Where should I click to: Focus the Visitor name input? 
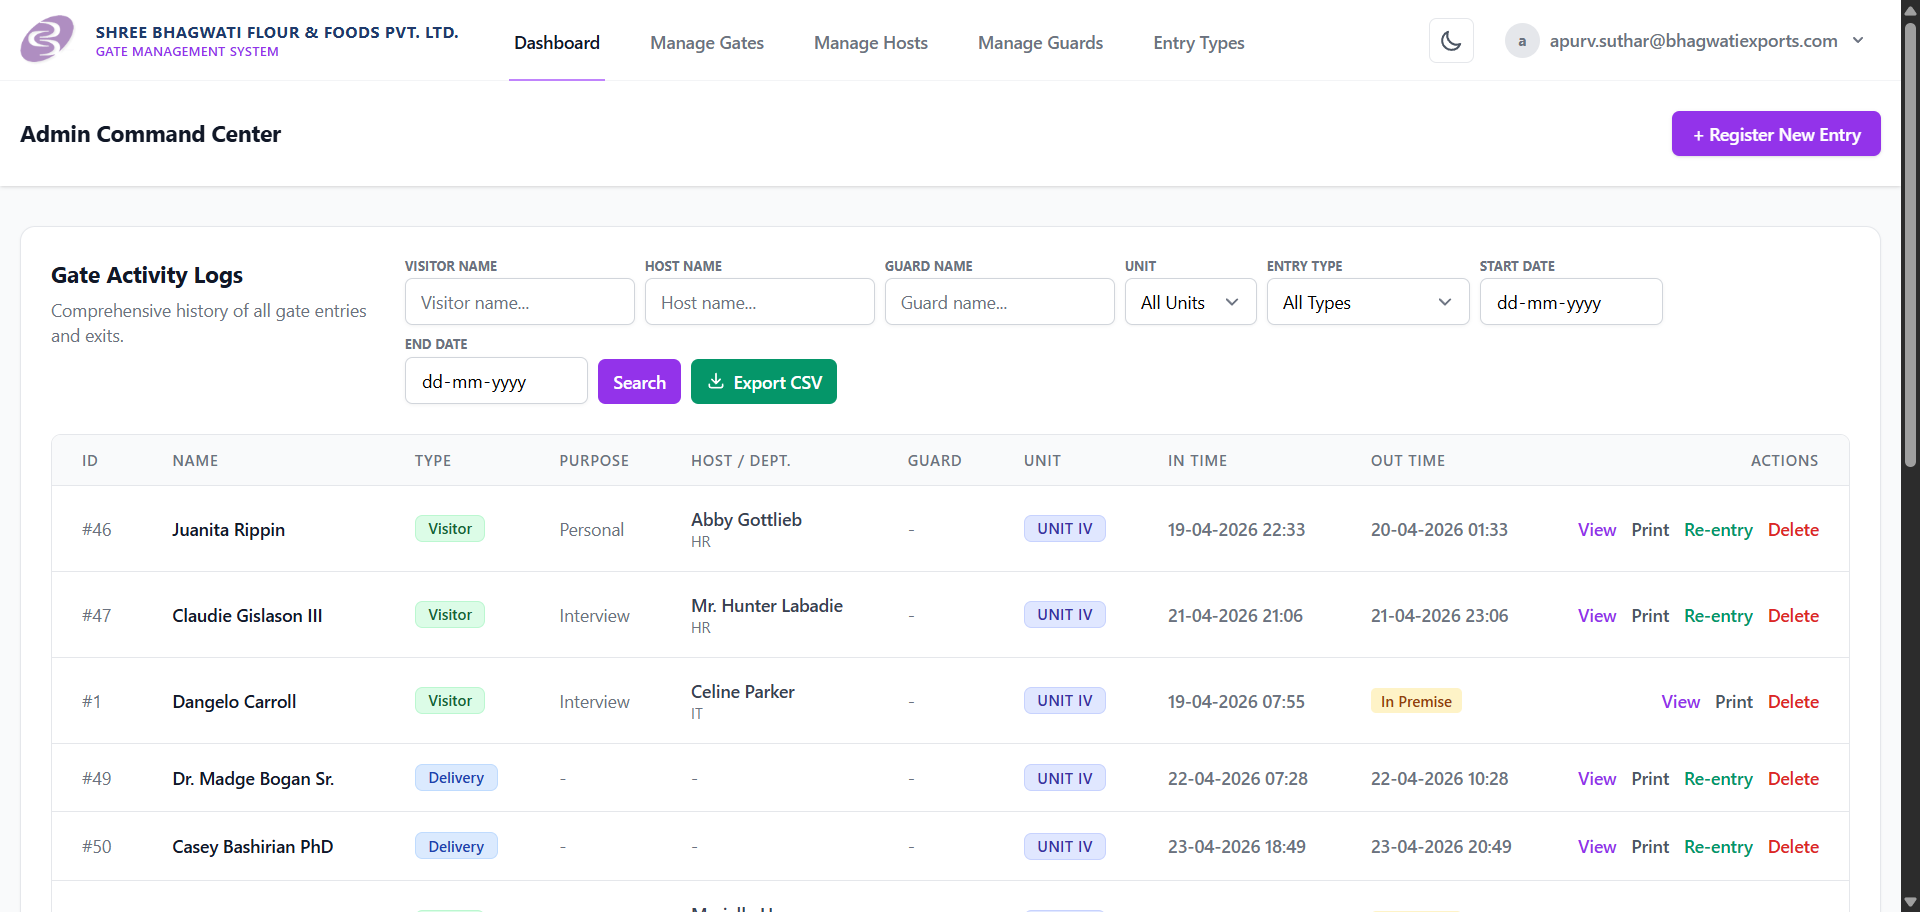[520, 302]
